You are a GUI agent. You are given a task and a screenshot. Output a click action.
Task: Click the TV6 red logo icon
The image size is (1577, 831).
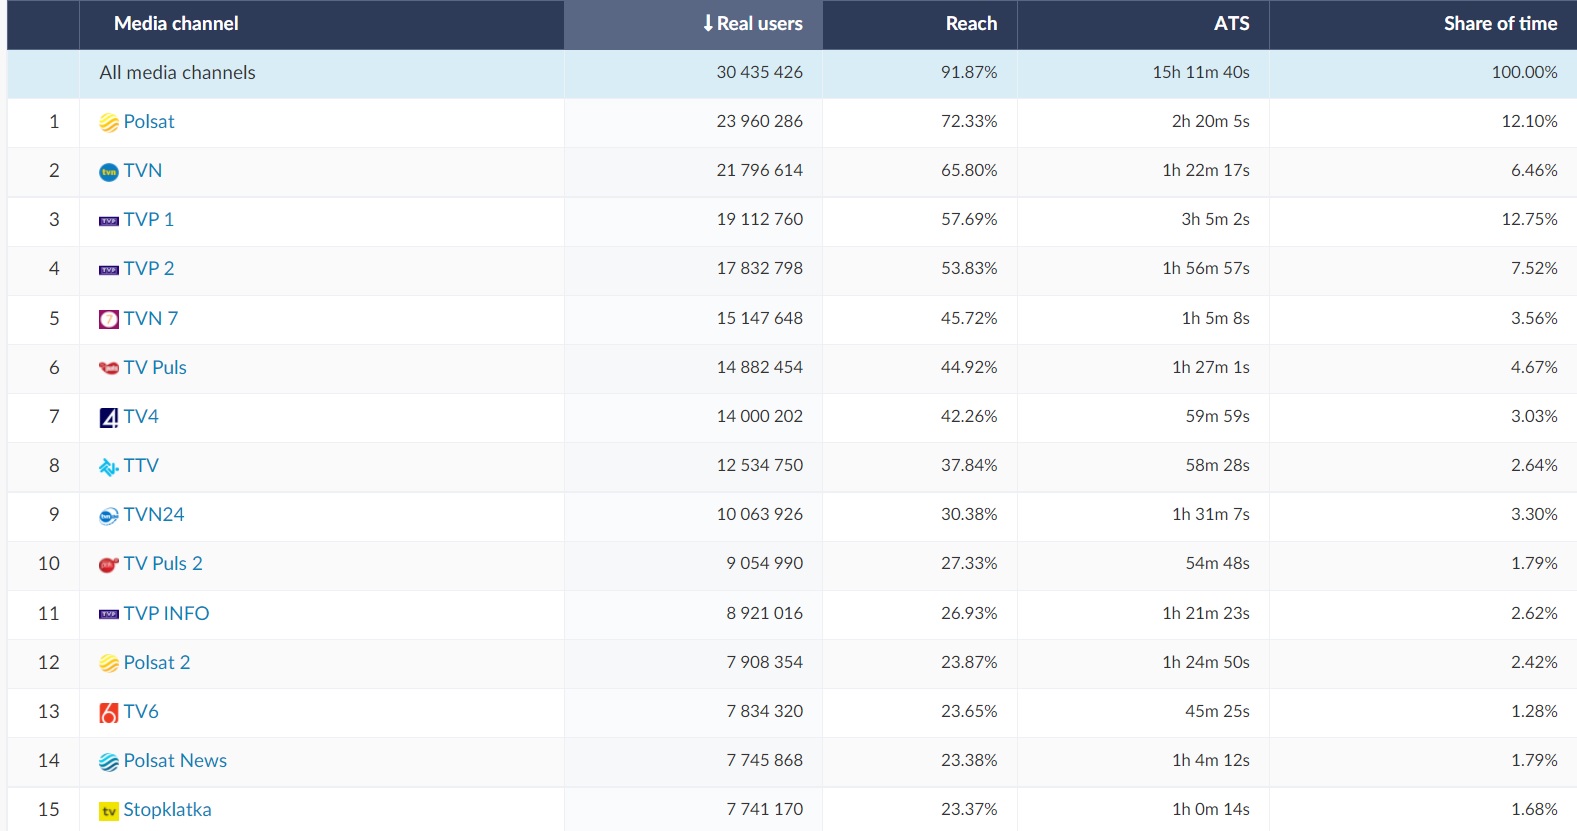[109, 712]
